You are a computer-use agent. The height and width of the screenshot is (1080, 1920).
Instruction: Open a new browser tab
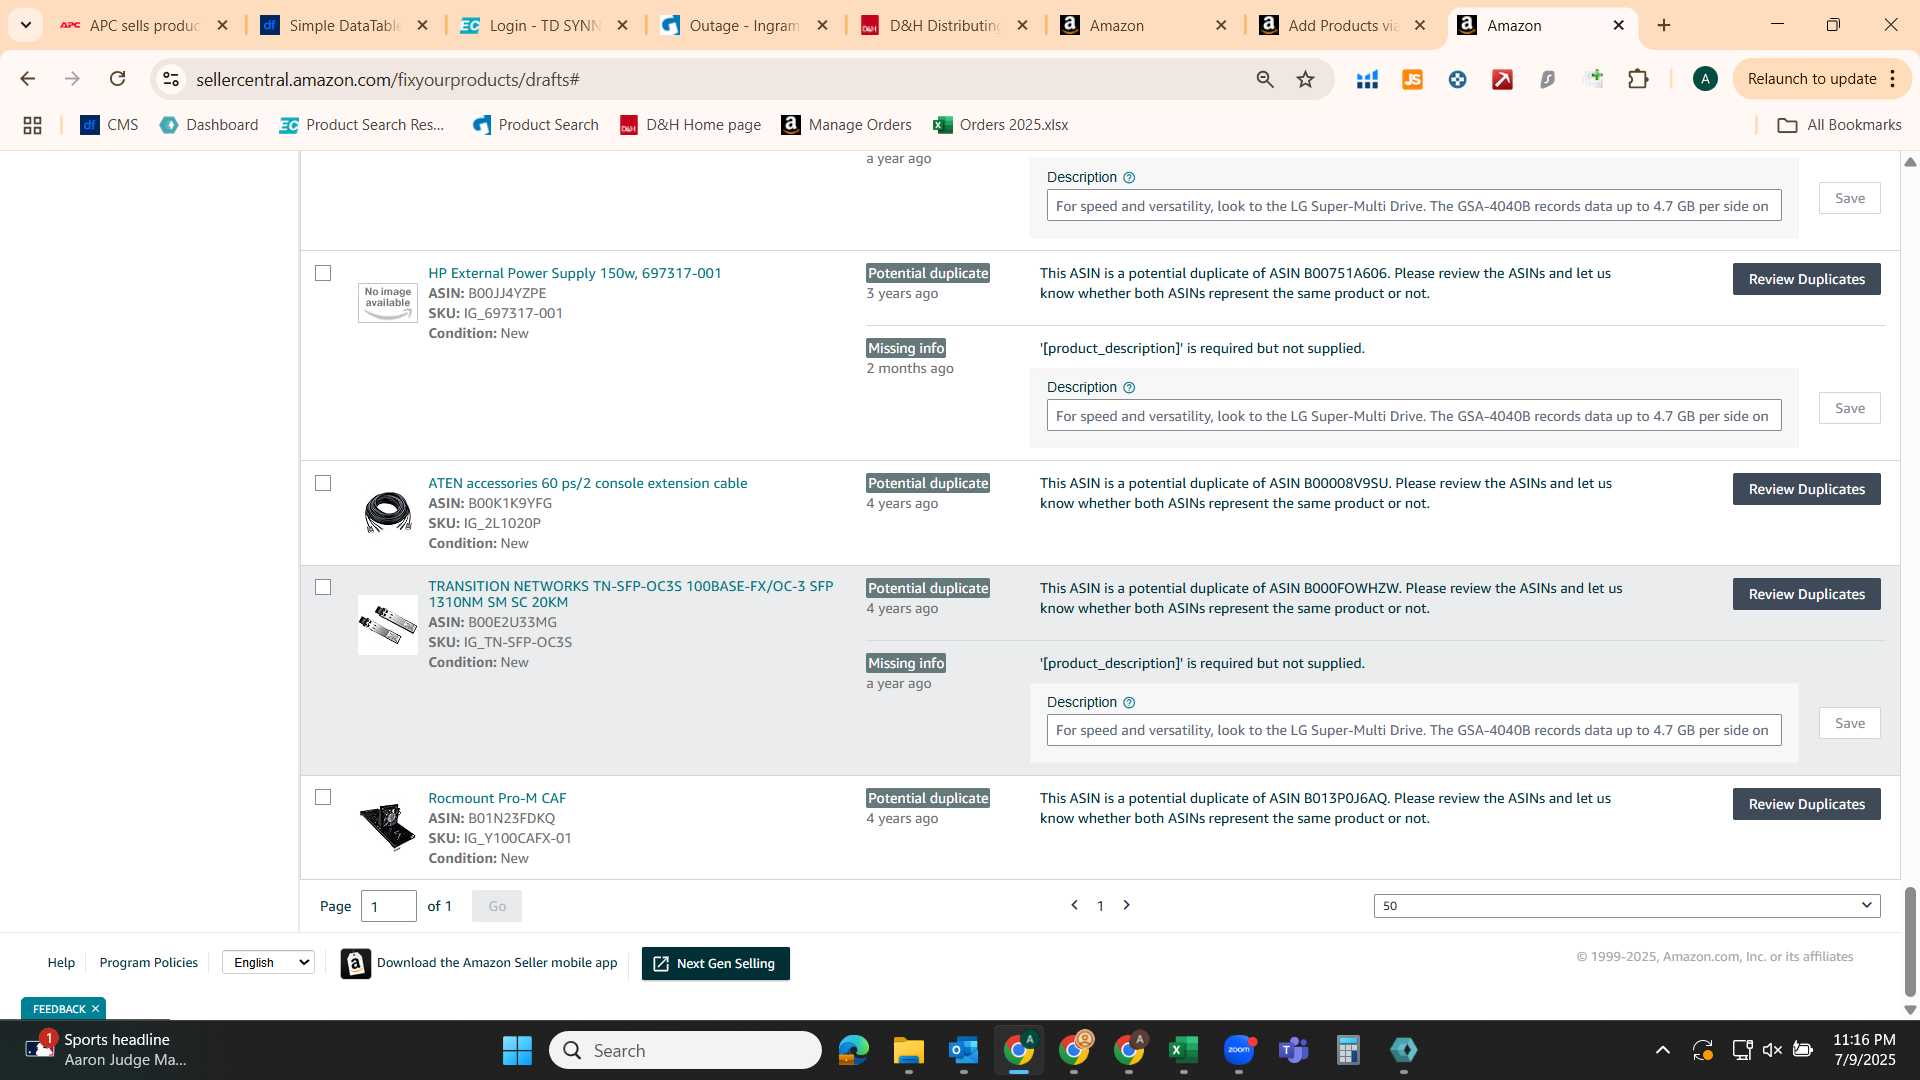tap(1664, 25)
